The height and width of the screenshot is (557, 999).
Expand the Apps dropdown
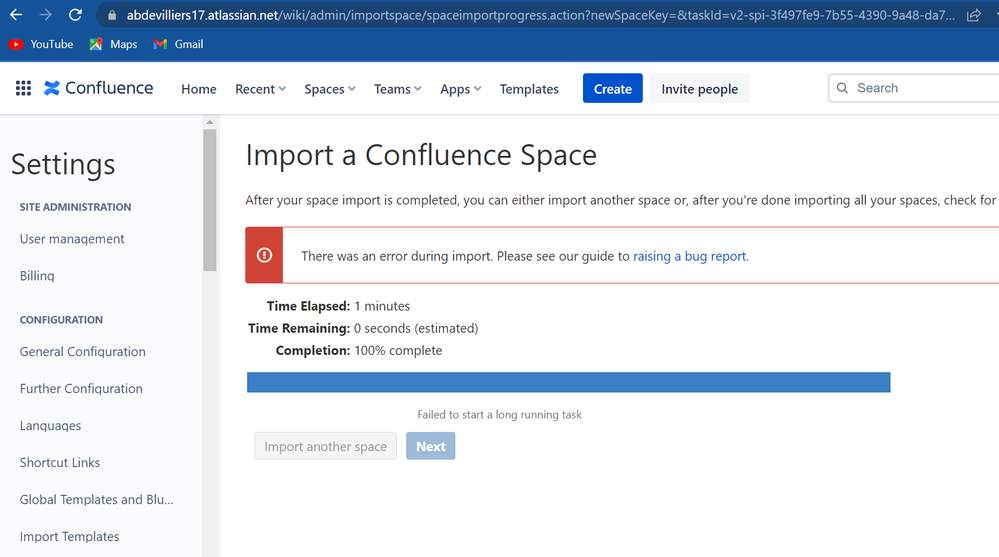[461, 89]
